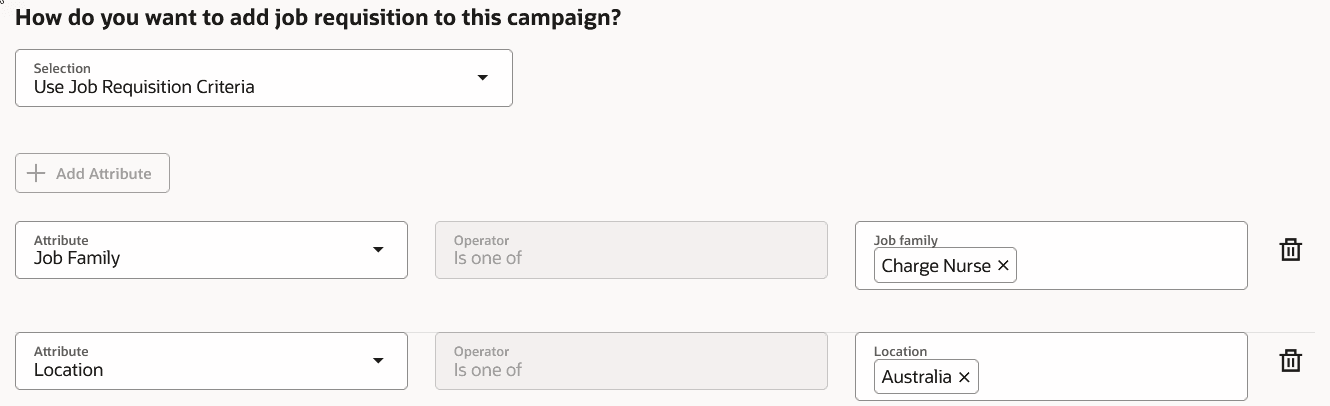Click the Location attribute value
Screen dimensions: 1330x406
coord(69,370)
